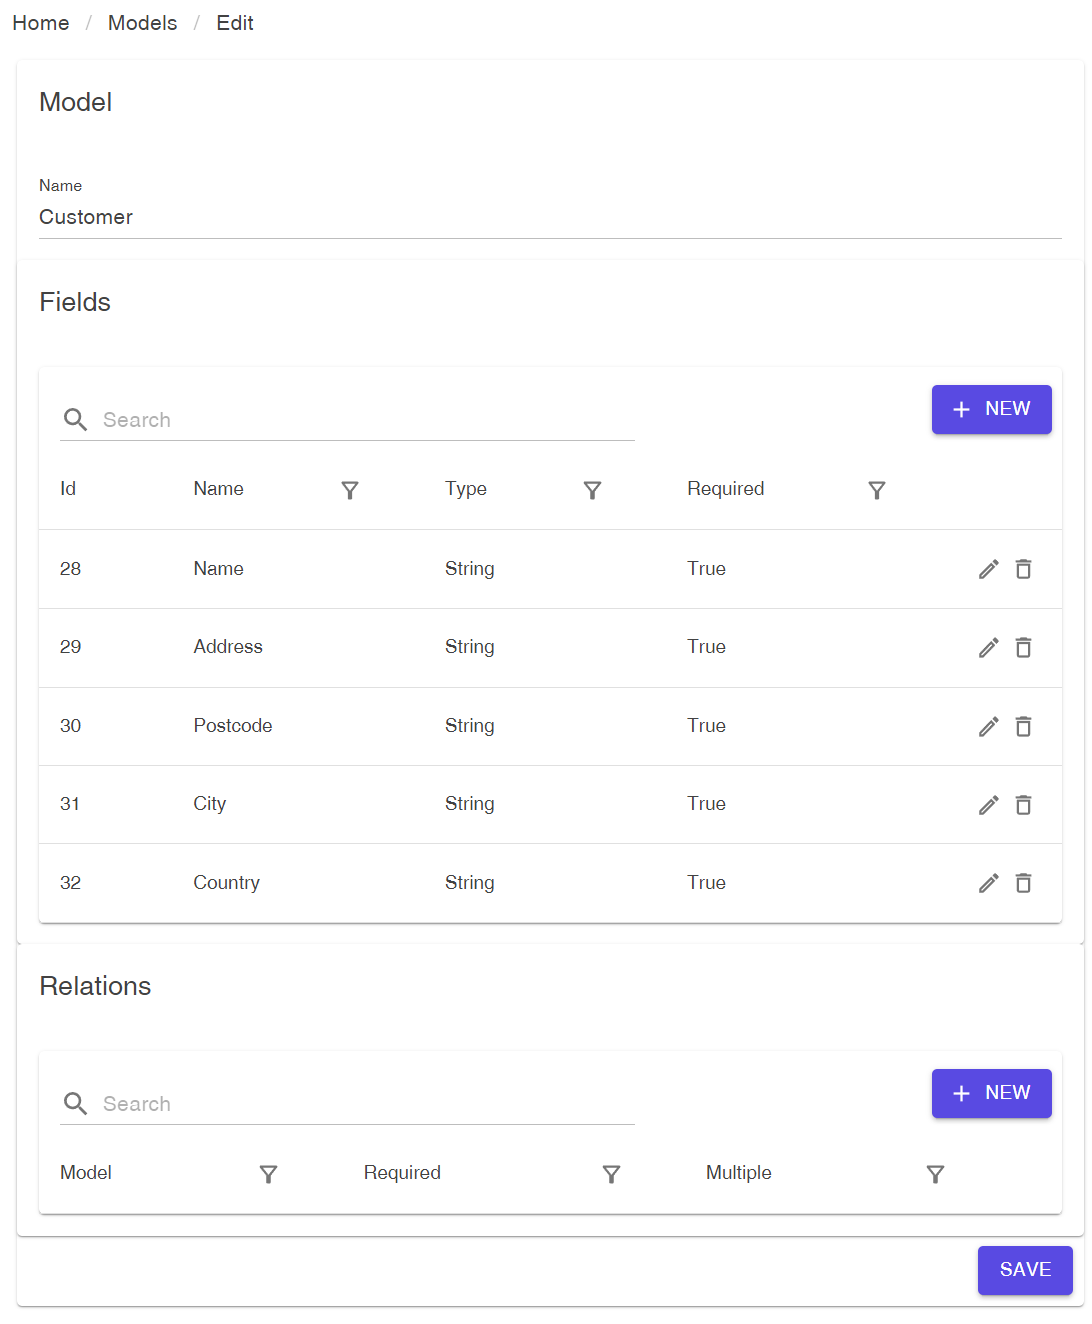Delete the City field row

(x=1023, y=805)
